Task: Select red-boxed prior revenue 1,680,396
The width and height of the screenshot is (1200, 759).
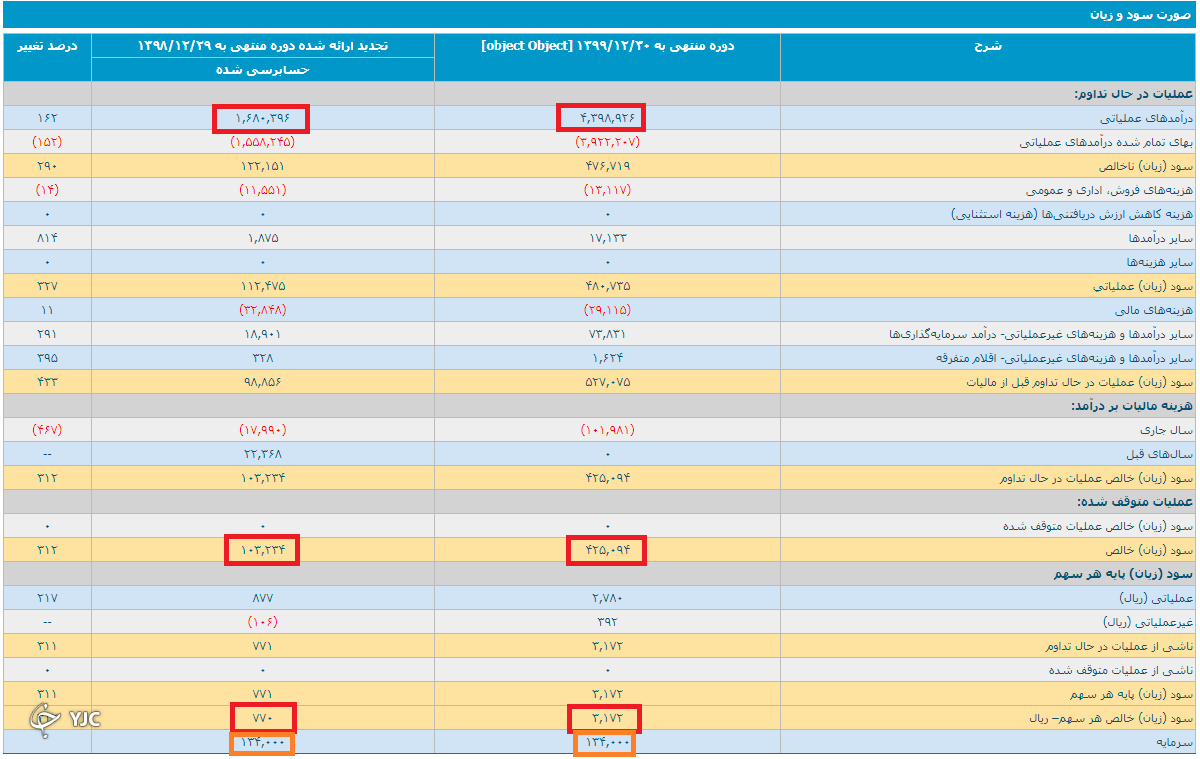Action: tap(262, 118)
